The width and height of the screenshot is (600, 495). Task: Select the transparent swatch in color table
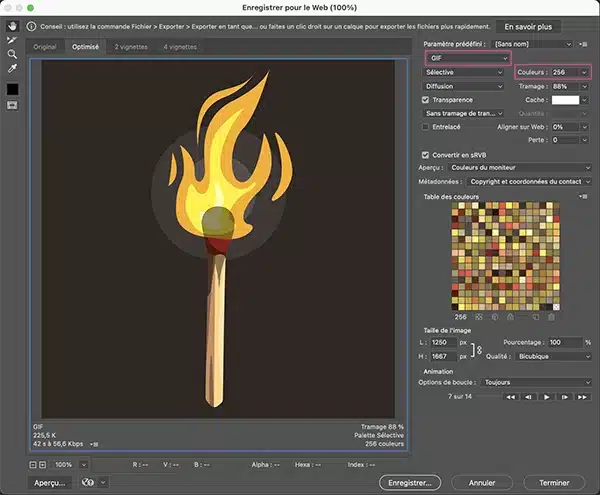[556, 307]
